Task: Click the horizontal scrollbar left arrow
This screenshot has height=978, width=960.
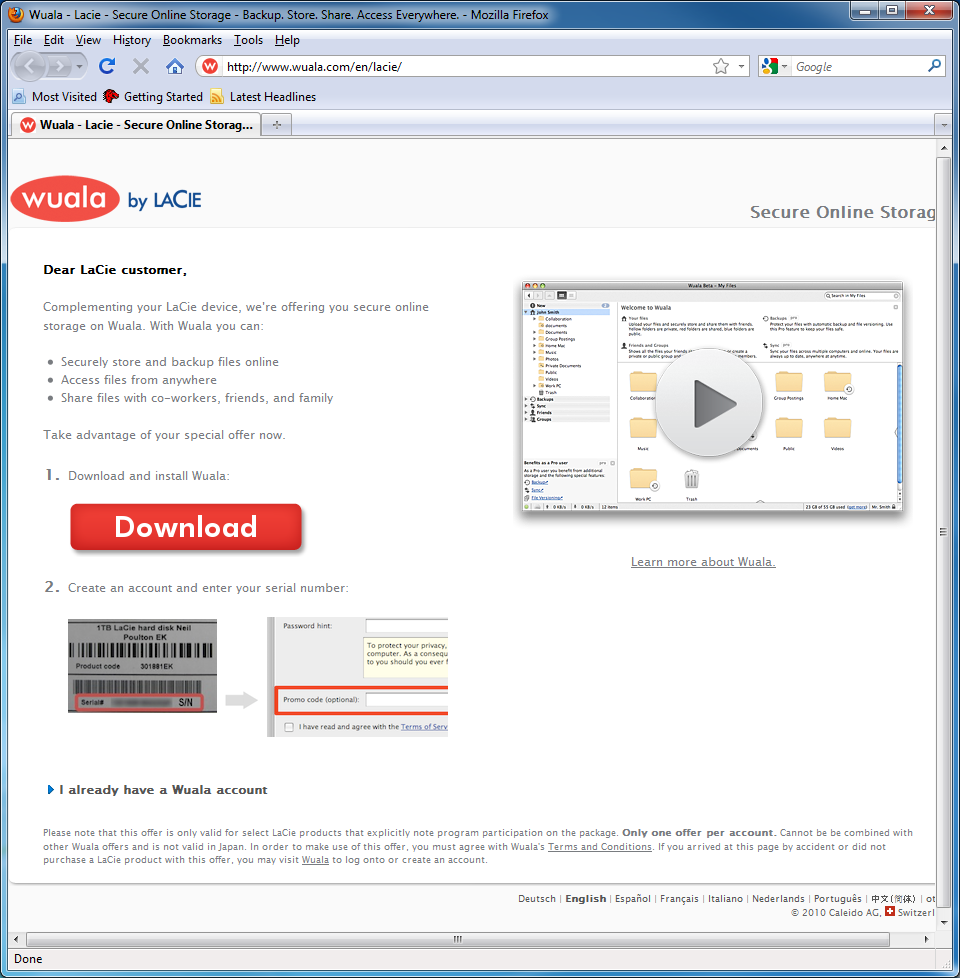Action: click(x=16, y=939)
